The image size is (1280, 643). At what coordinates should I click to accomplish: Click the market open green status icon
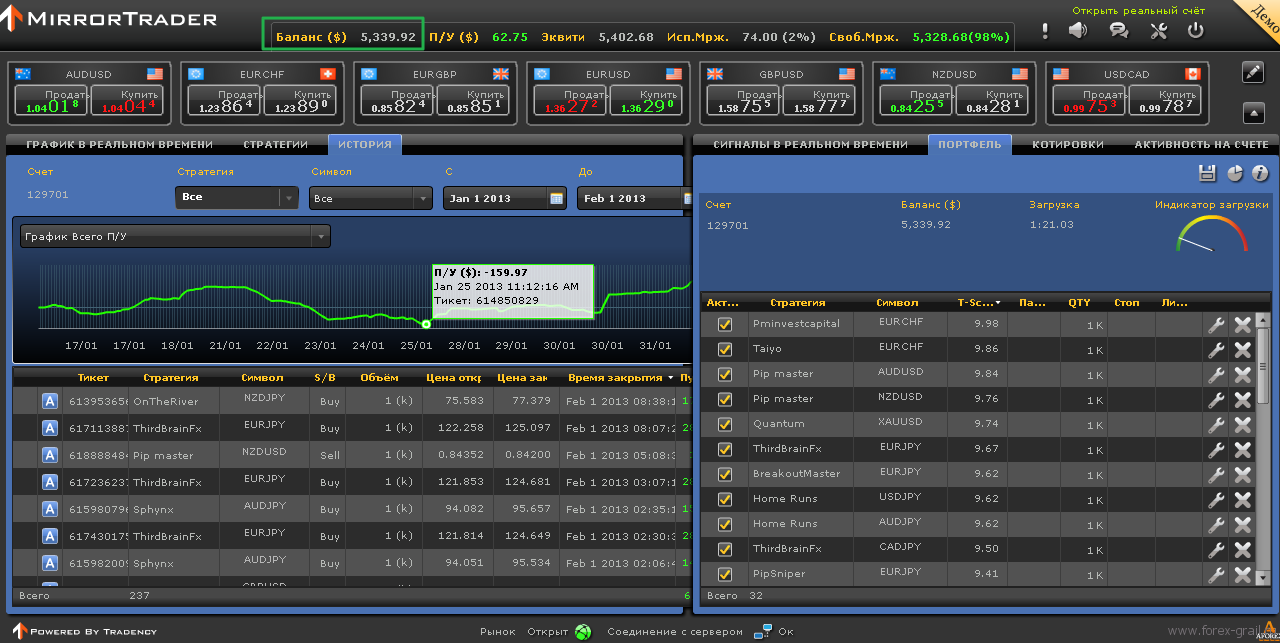(583, 632)
